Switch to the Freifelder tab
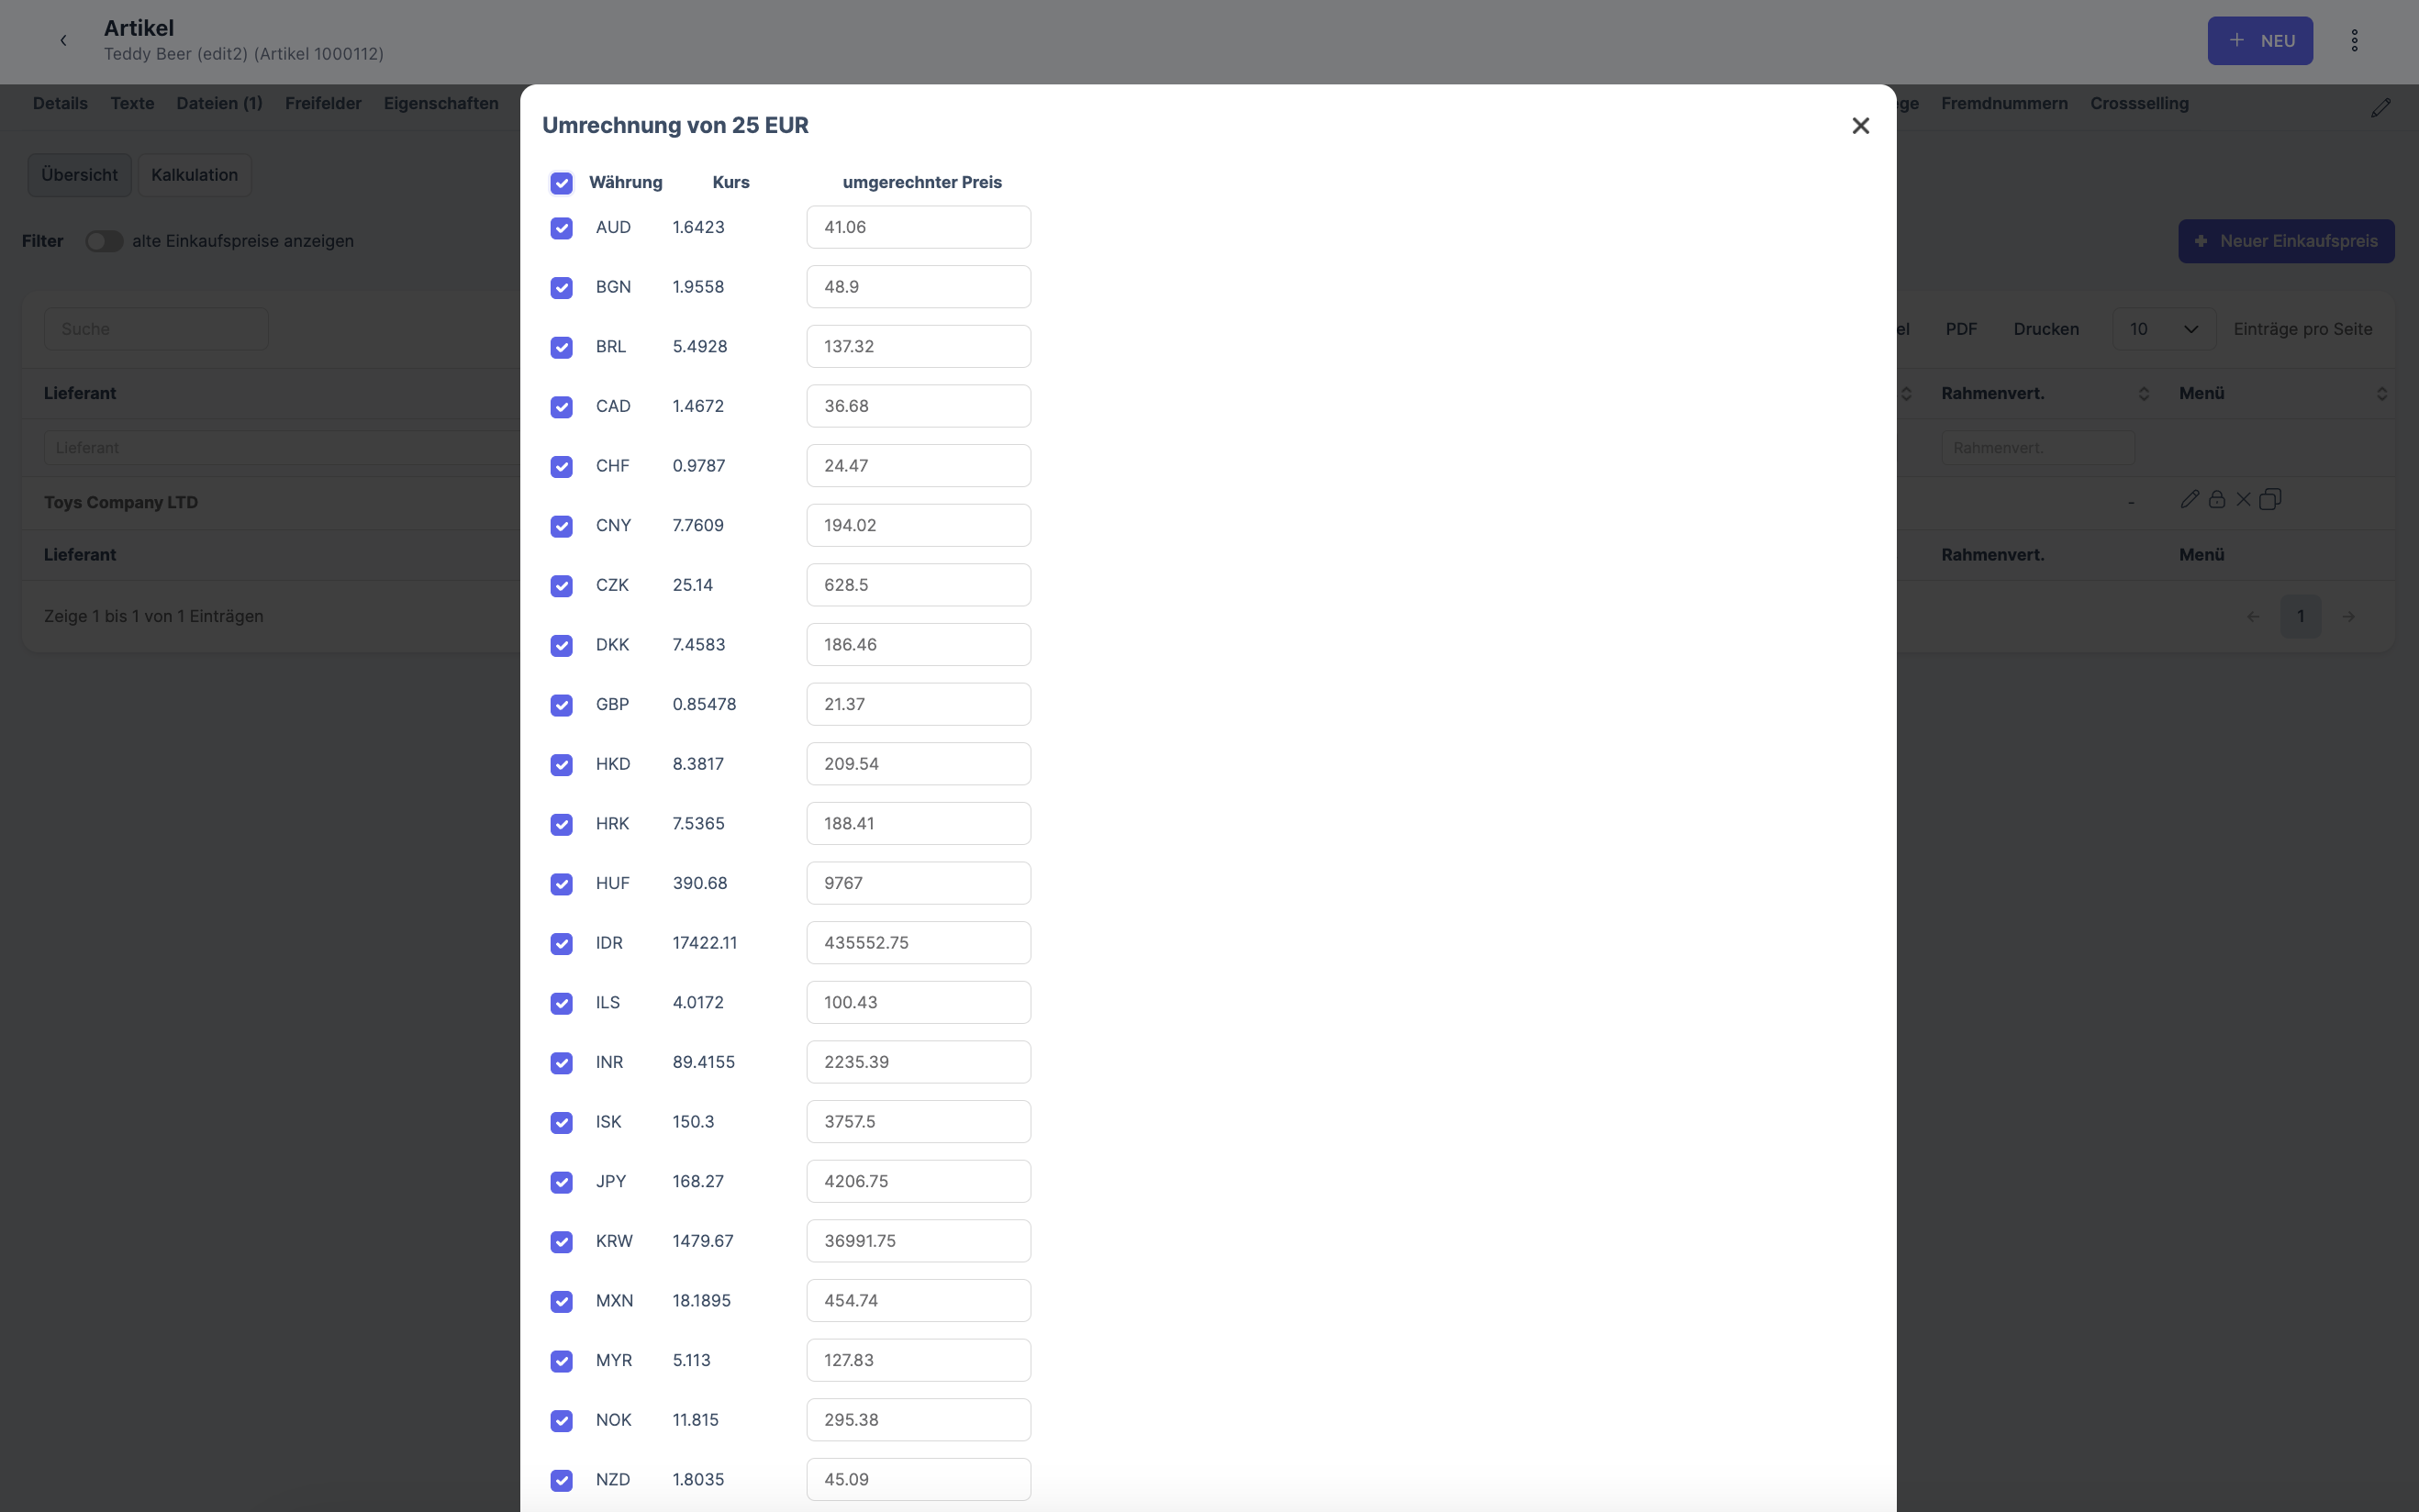This screenshot has width=2419, height=1512. (x=323, y=104)
